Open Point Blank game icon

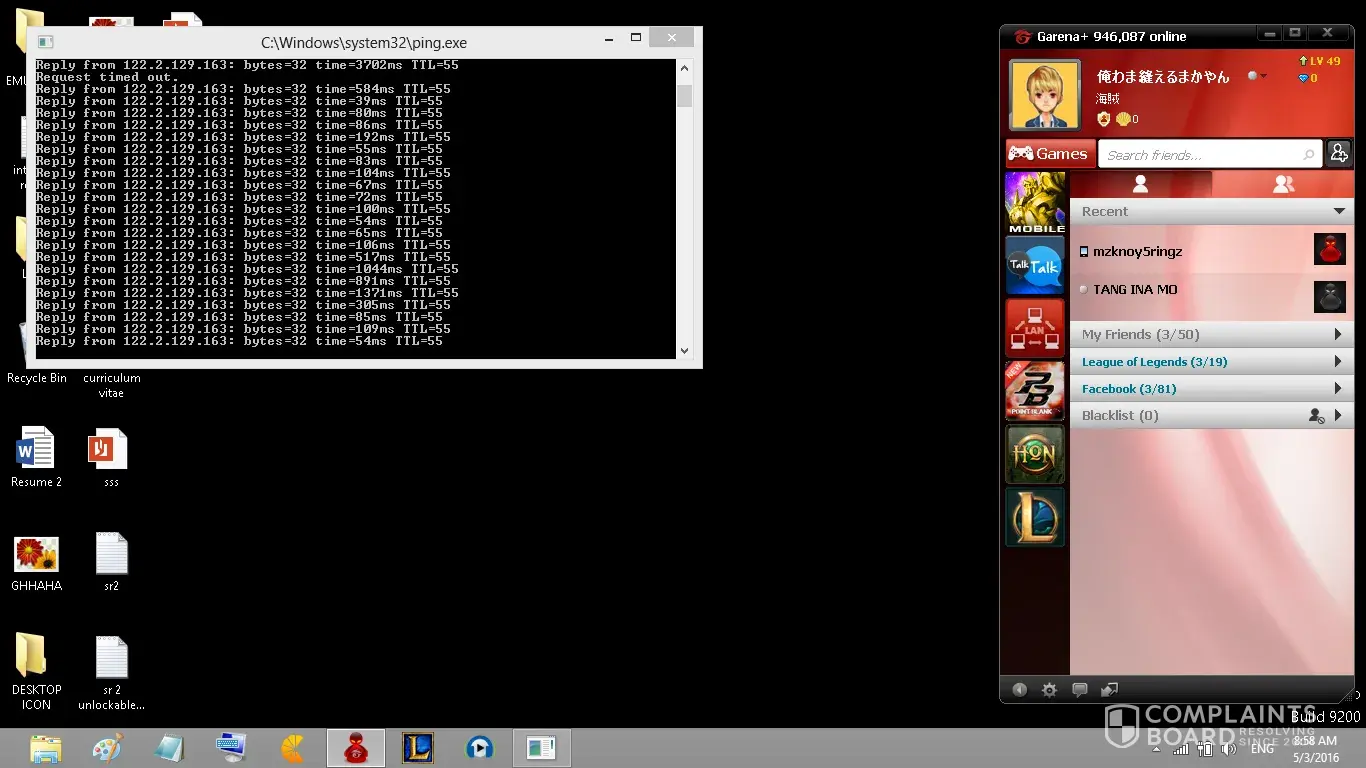click(x=1034, y=391)
